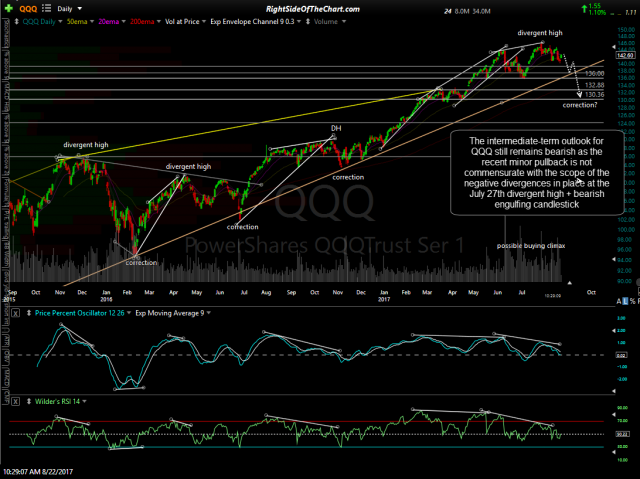
Task: Open the watchlist list icon beside QQQ
Action: click(47, 8)
